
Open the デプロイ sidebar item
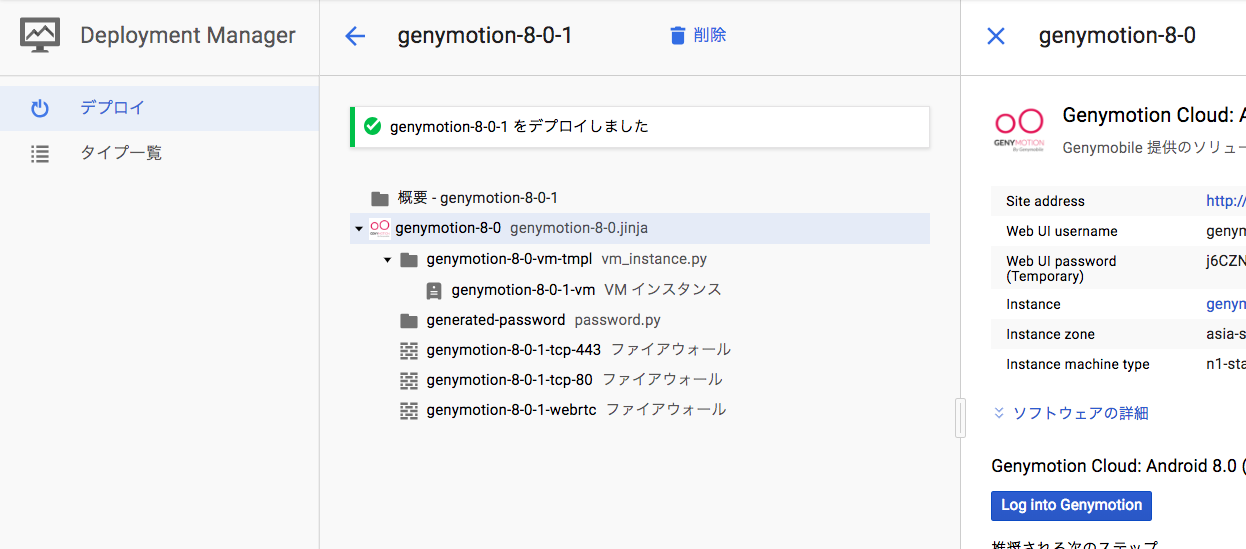tap(159, 108)
